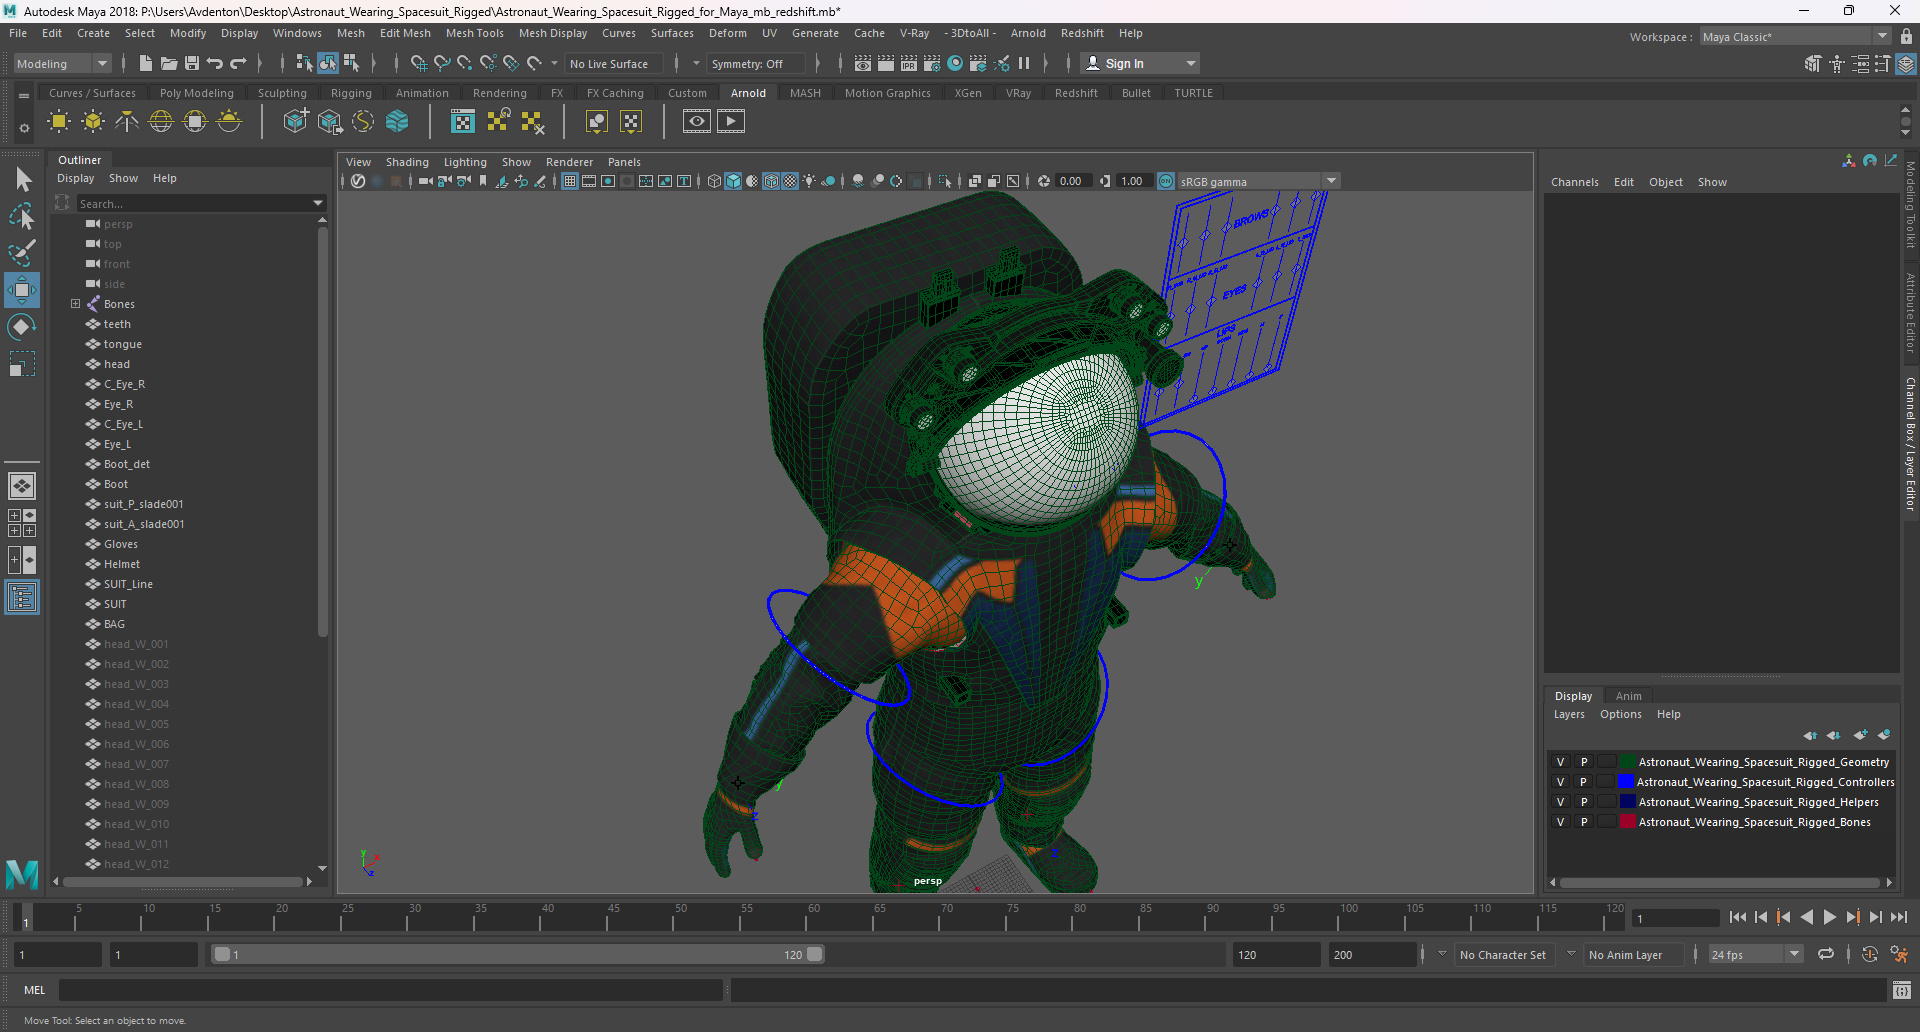Click No Live Surface field
This screenshot has height=1032, width=1920.
[x=612, y=63]
